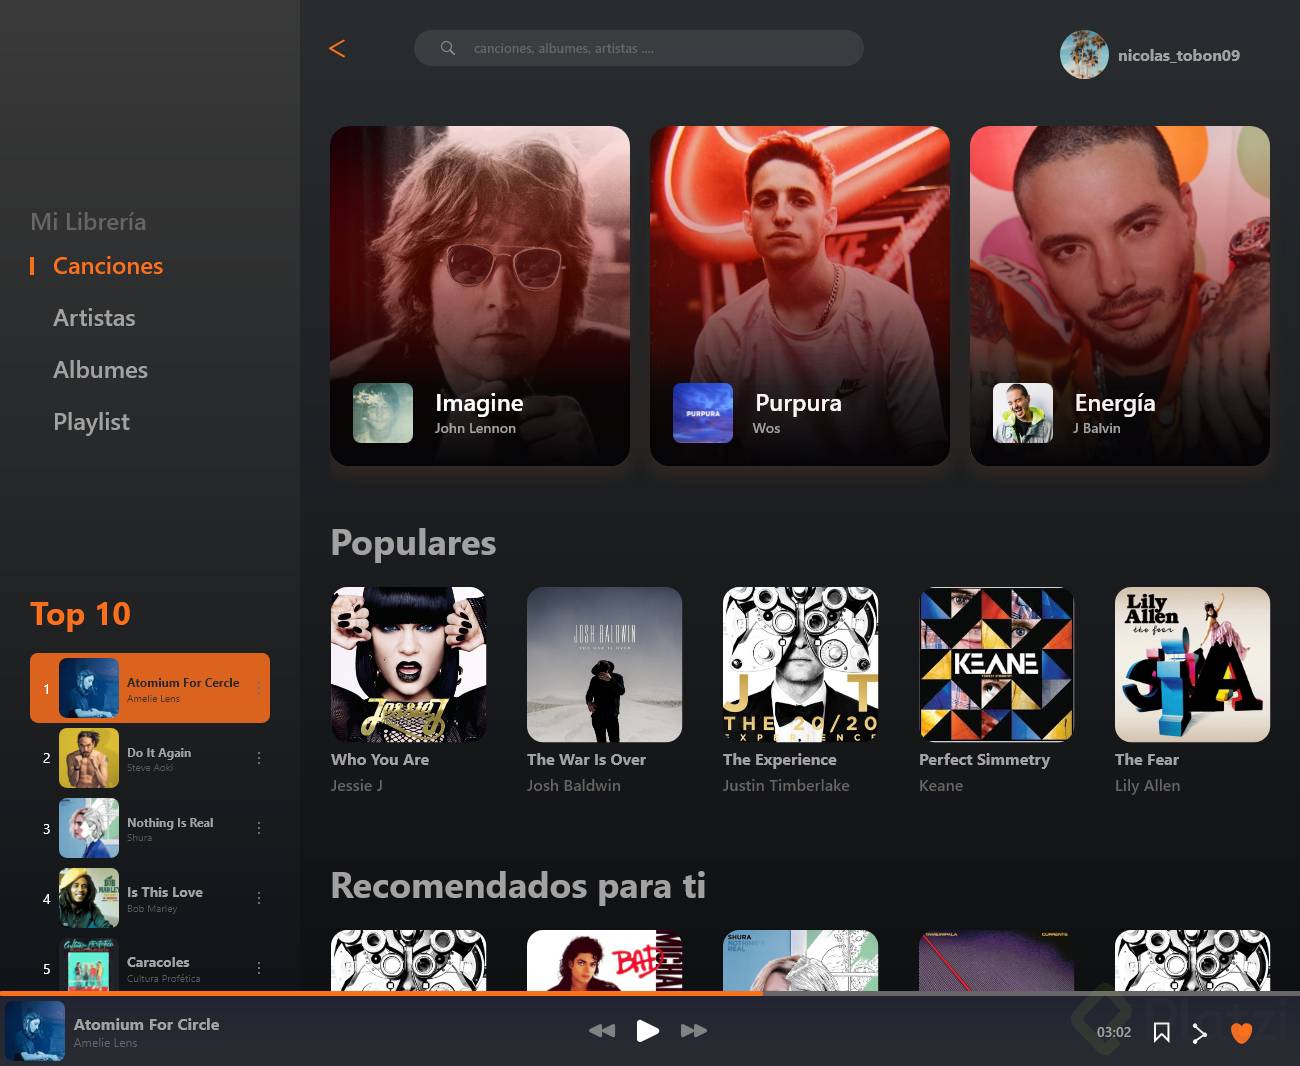Unlike the currently playing song via the heart
Image resolution: width=1300 pixels, height=1066 pixels.
point(1242,1031)
